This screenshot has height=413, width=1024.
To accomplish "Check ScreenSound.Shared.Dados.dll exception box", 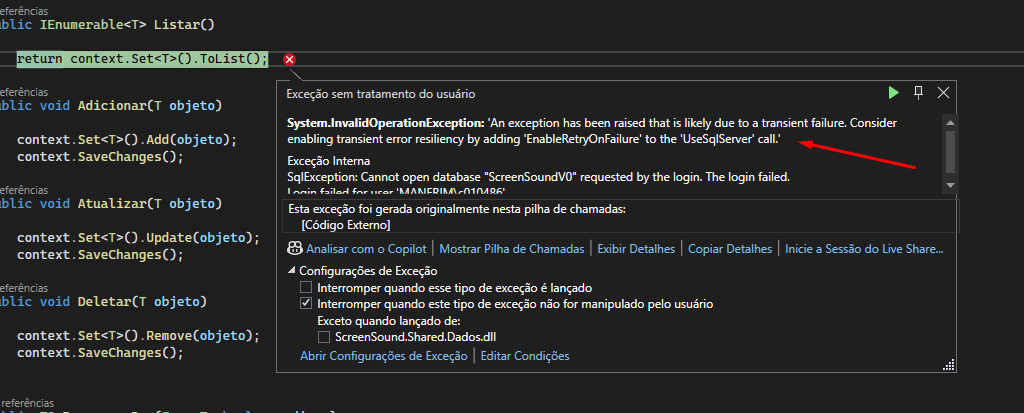I will click(x=324, y=337).
